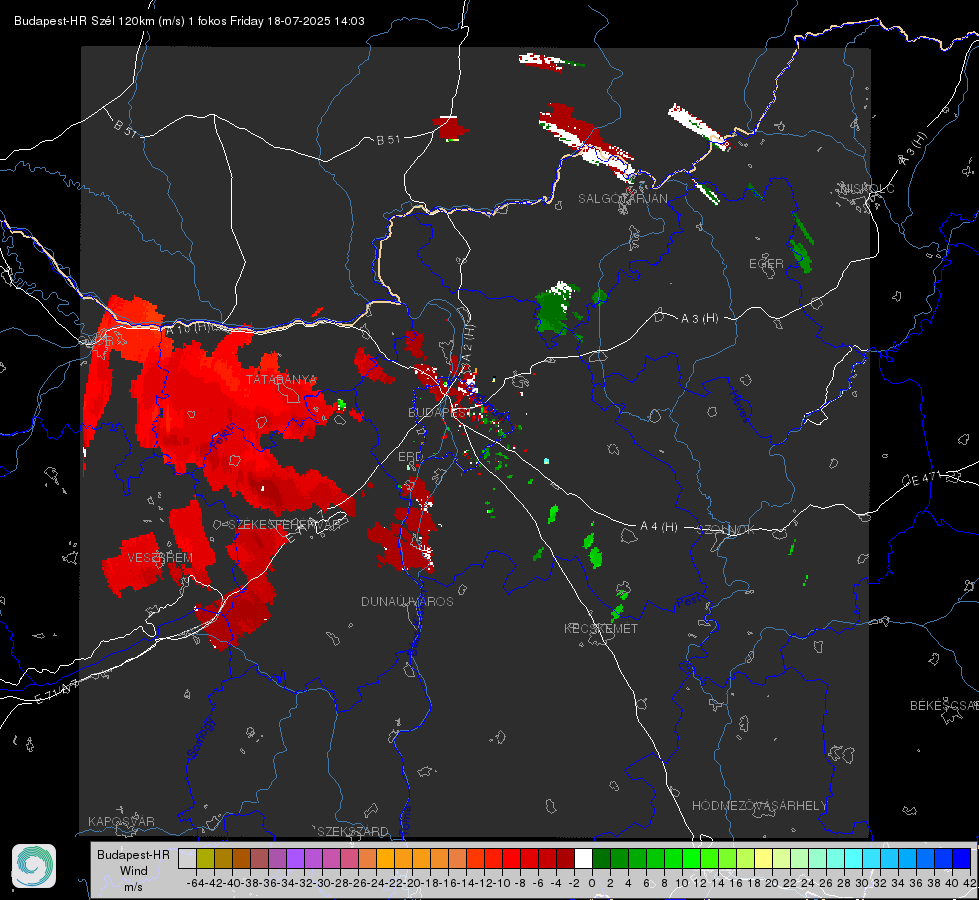Click the BEKESCSABA city label
The height and width of the screenshot is (900, 979).
[944, 705]
